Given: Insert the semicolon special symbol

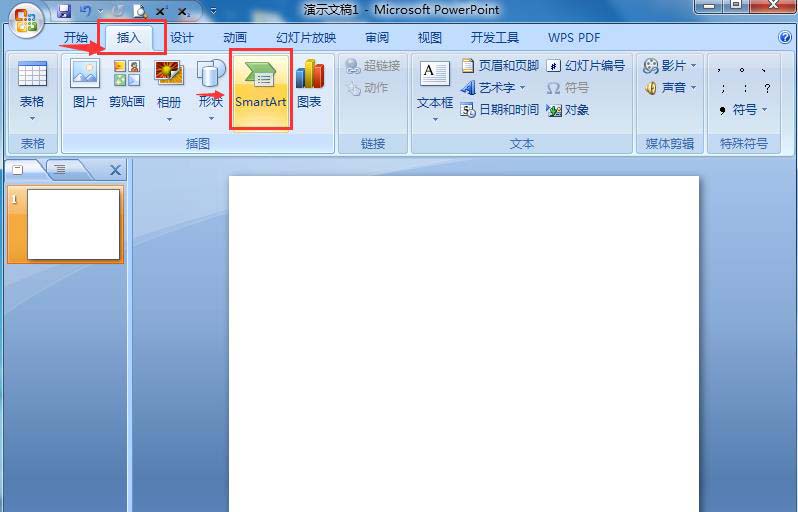Looking at the screenshot, I should coord(723,89).
